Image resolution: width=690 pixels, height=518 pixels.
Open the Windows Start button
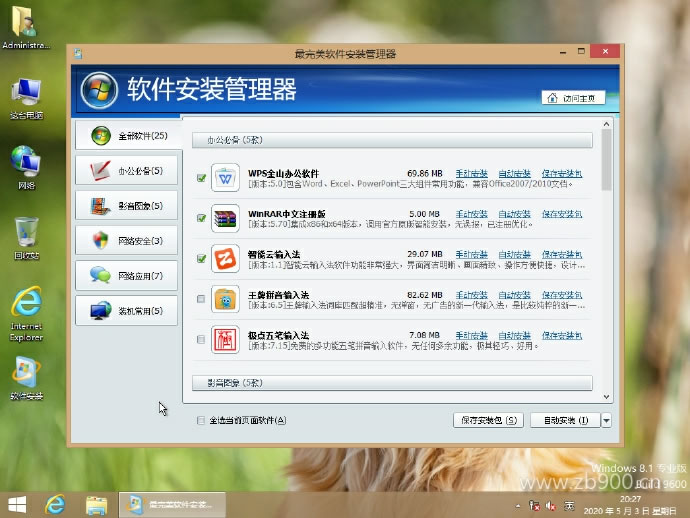point(18,505)
